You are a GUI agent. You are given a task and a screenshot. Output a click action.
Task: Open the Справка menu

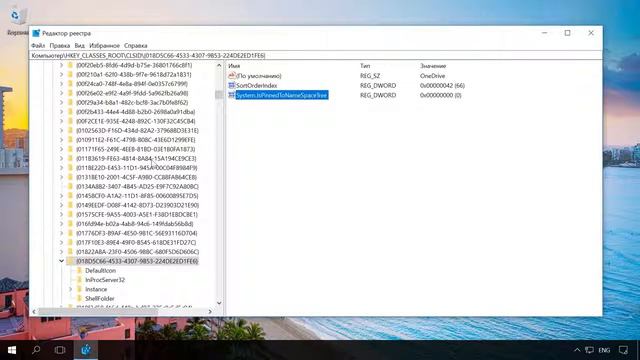(136, 46)
